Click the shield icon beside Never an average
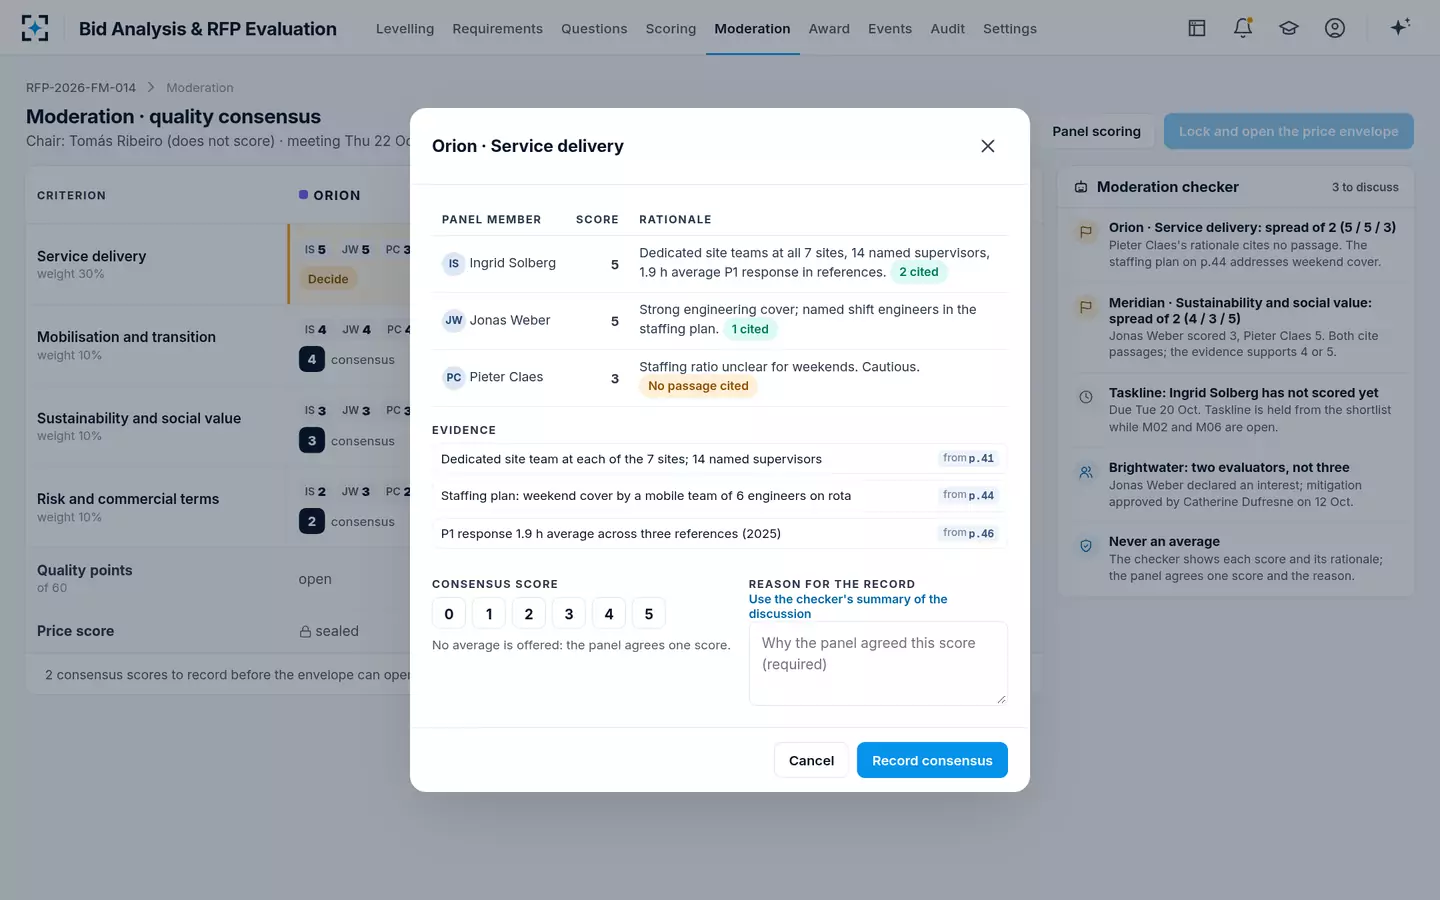 point(1086,546)
